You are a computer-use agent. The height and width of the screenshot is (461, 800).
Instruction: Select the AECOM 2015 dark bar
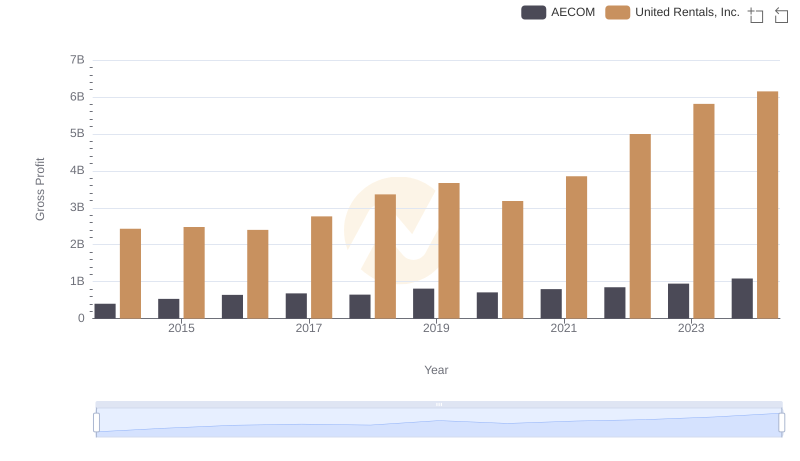tap(168, 309)
